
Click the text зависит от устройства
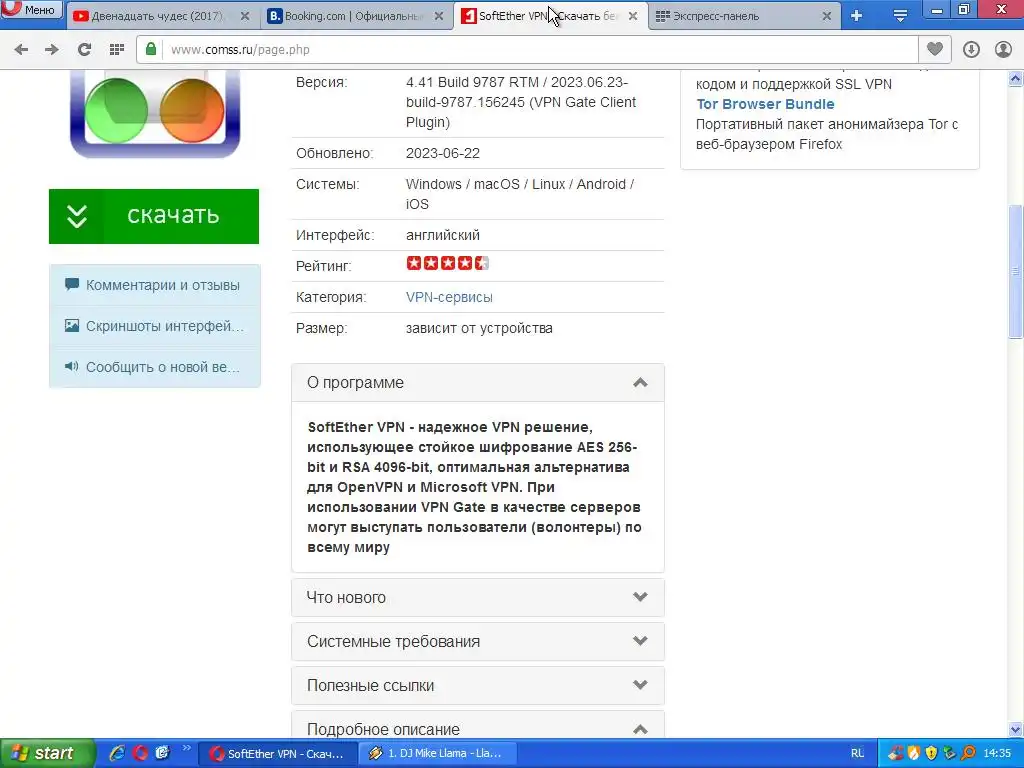(x=479, y=328)
